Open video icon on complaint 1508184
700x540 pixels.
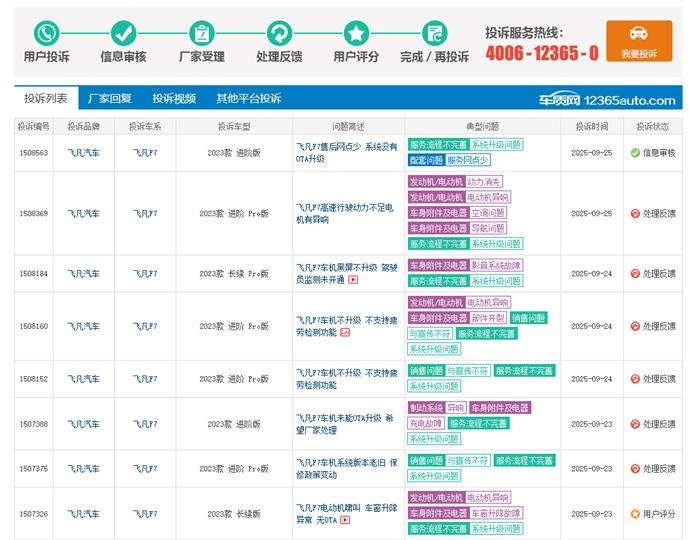(x=352, y=280)
